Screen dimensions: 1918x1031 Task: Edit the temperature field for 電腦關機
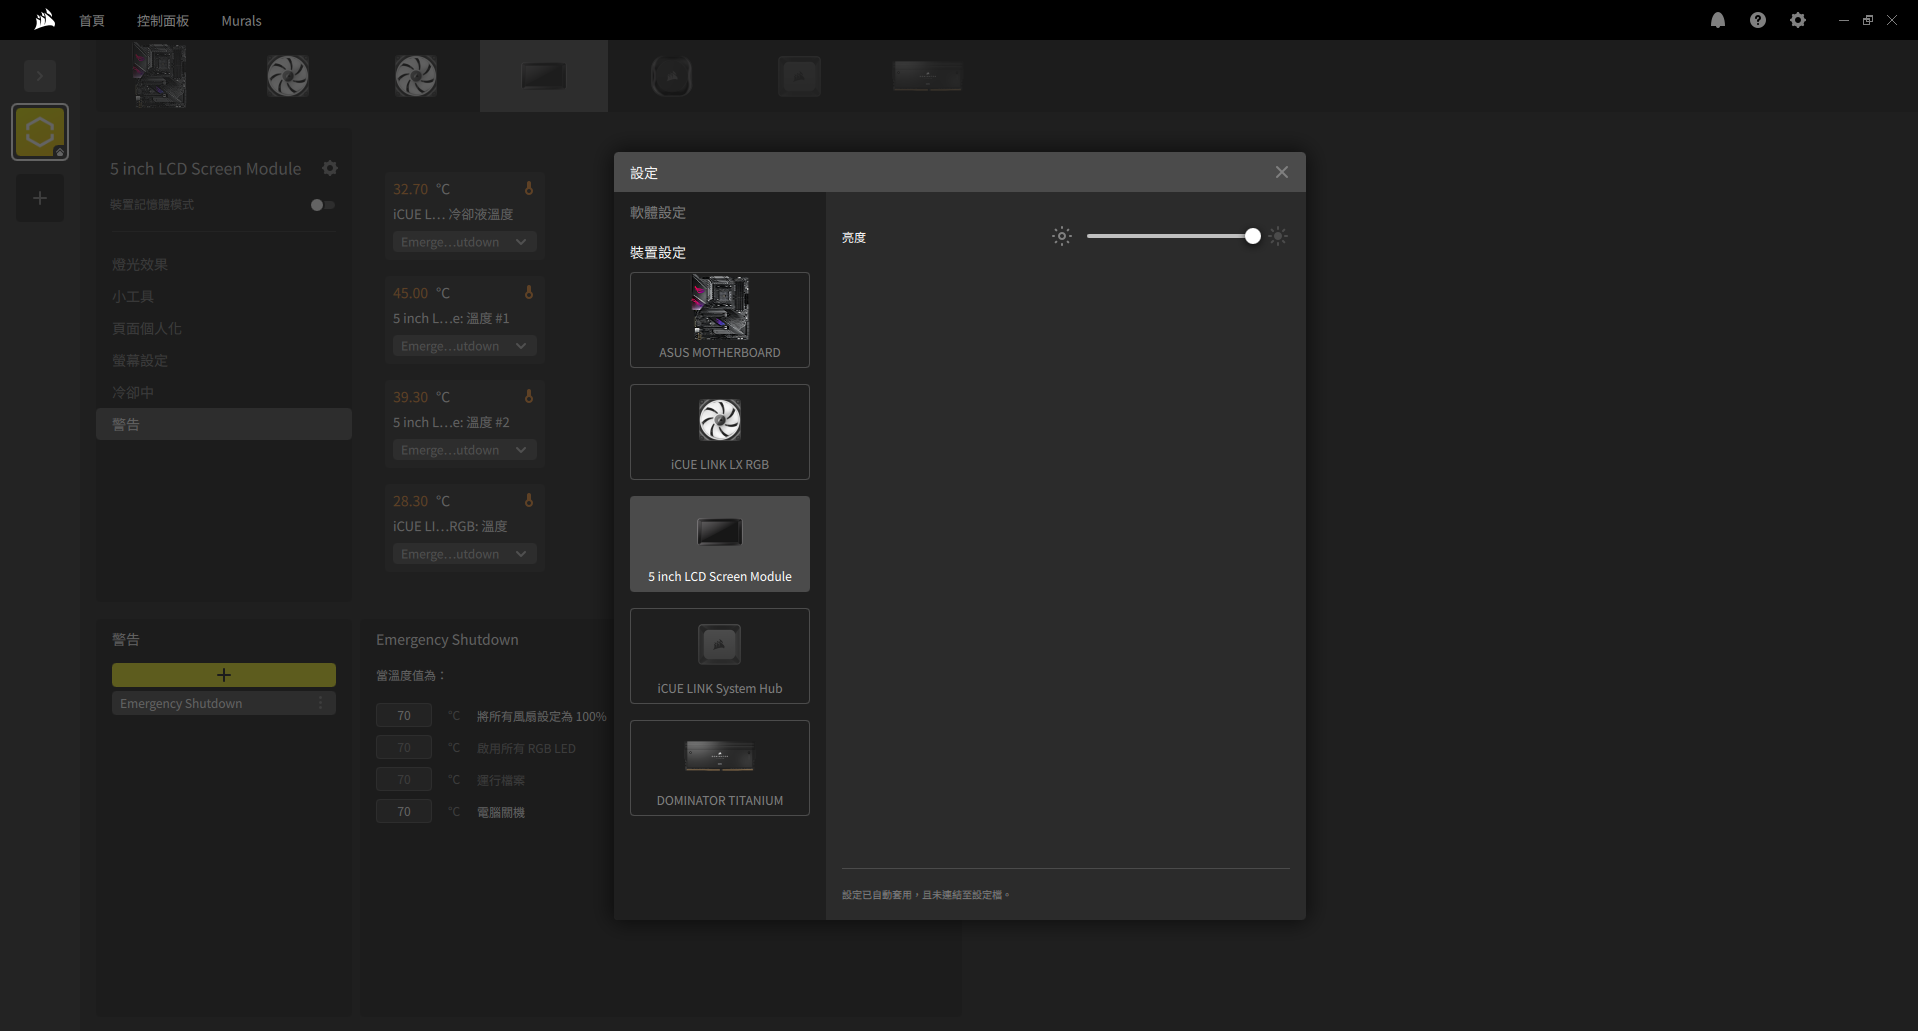pyautogui.click(x=404, y=811)
